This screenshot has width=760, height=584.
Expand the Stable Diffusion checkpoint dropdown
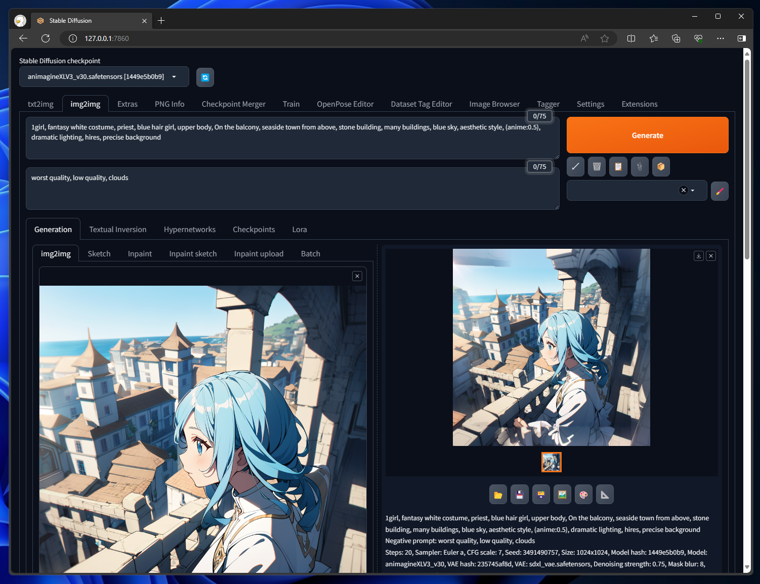click(x=174, y=77)
